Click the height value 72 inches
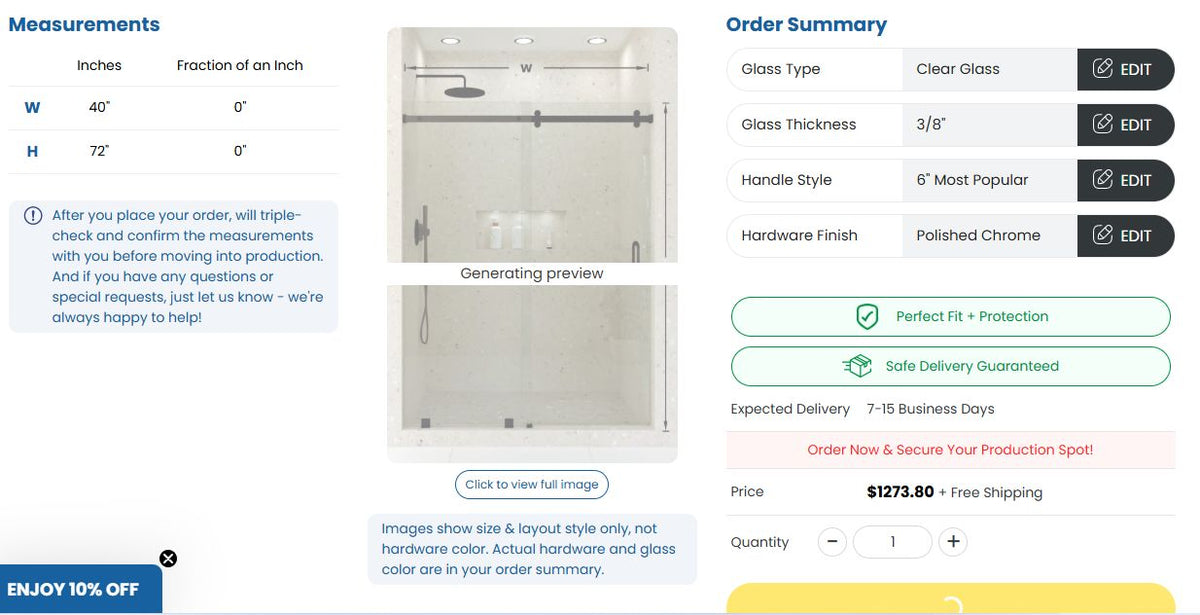1200x615 pixels. pyautogui.click(x=99, y=151)
